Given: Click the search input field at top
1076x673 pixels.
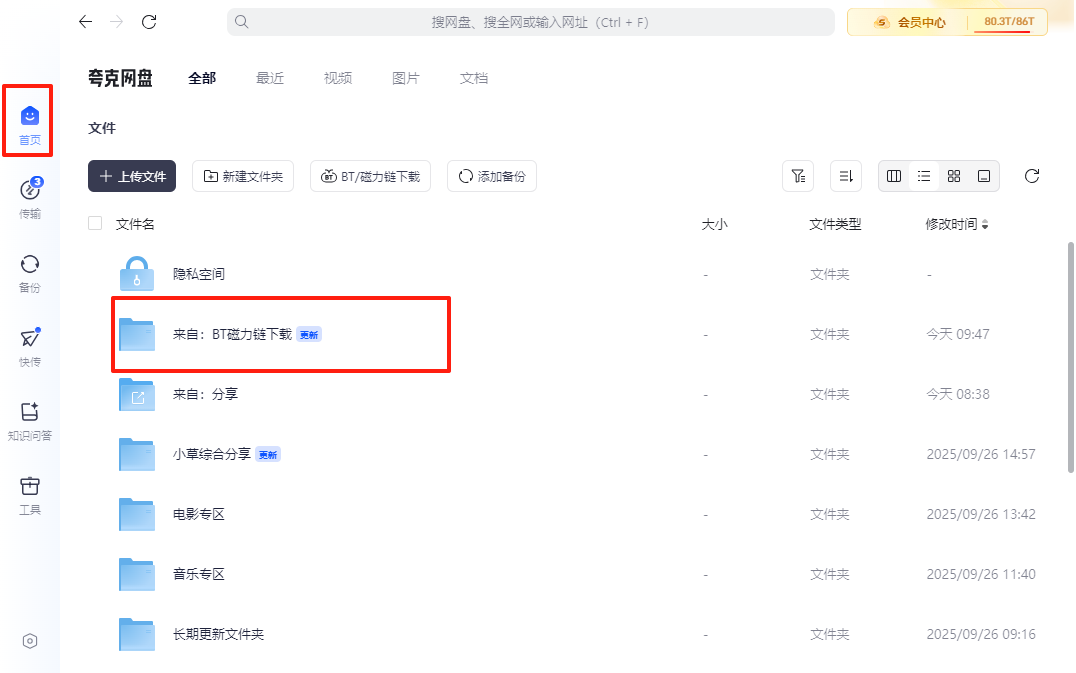Looking at the screenshot, I should 530,22.
